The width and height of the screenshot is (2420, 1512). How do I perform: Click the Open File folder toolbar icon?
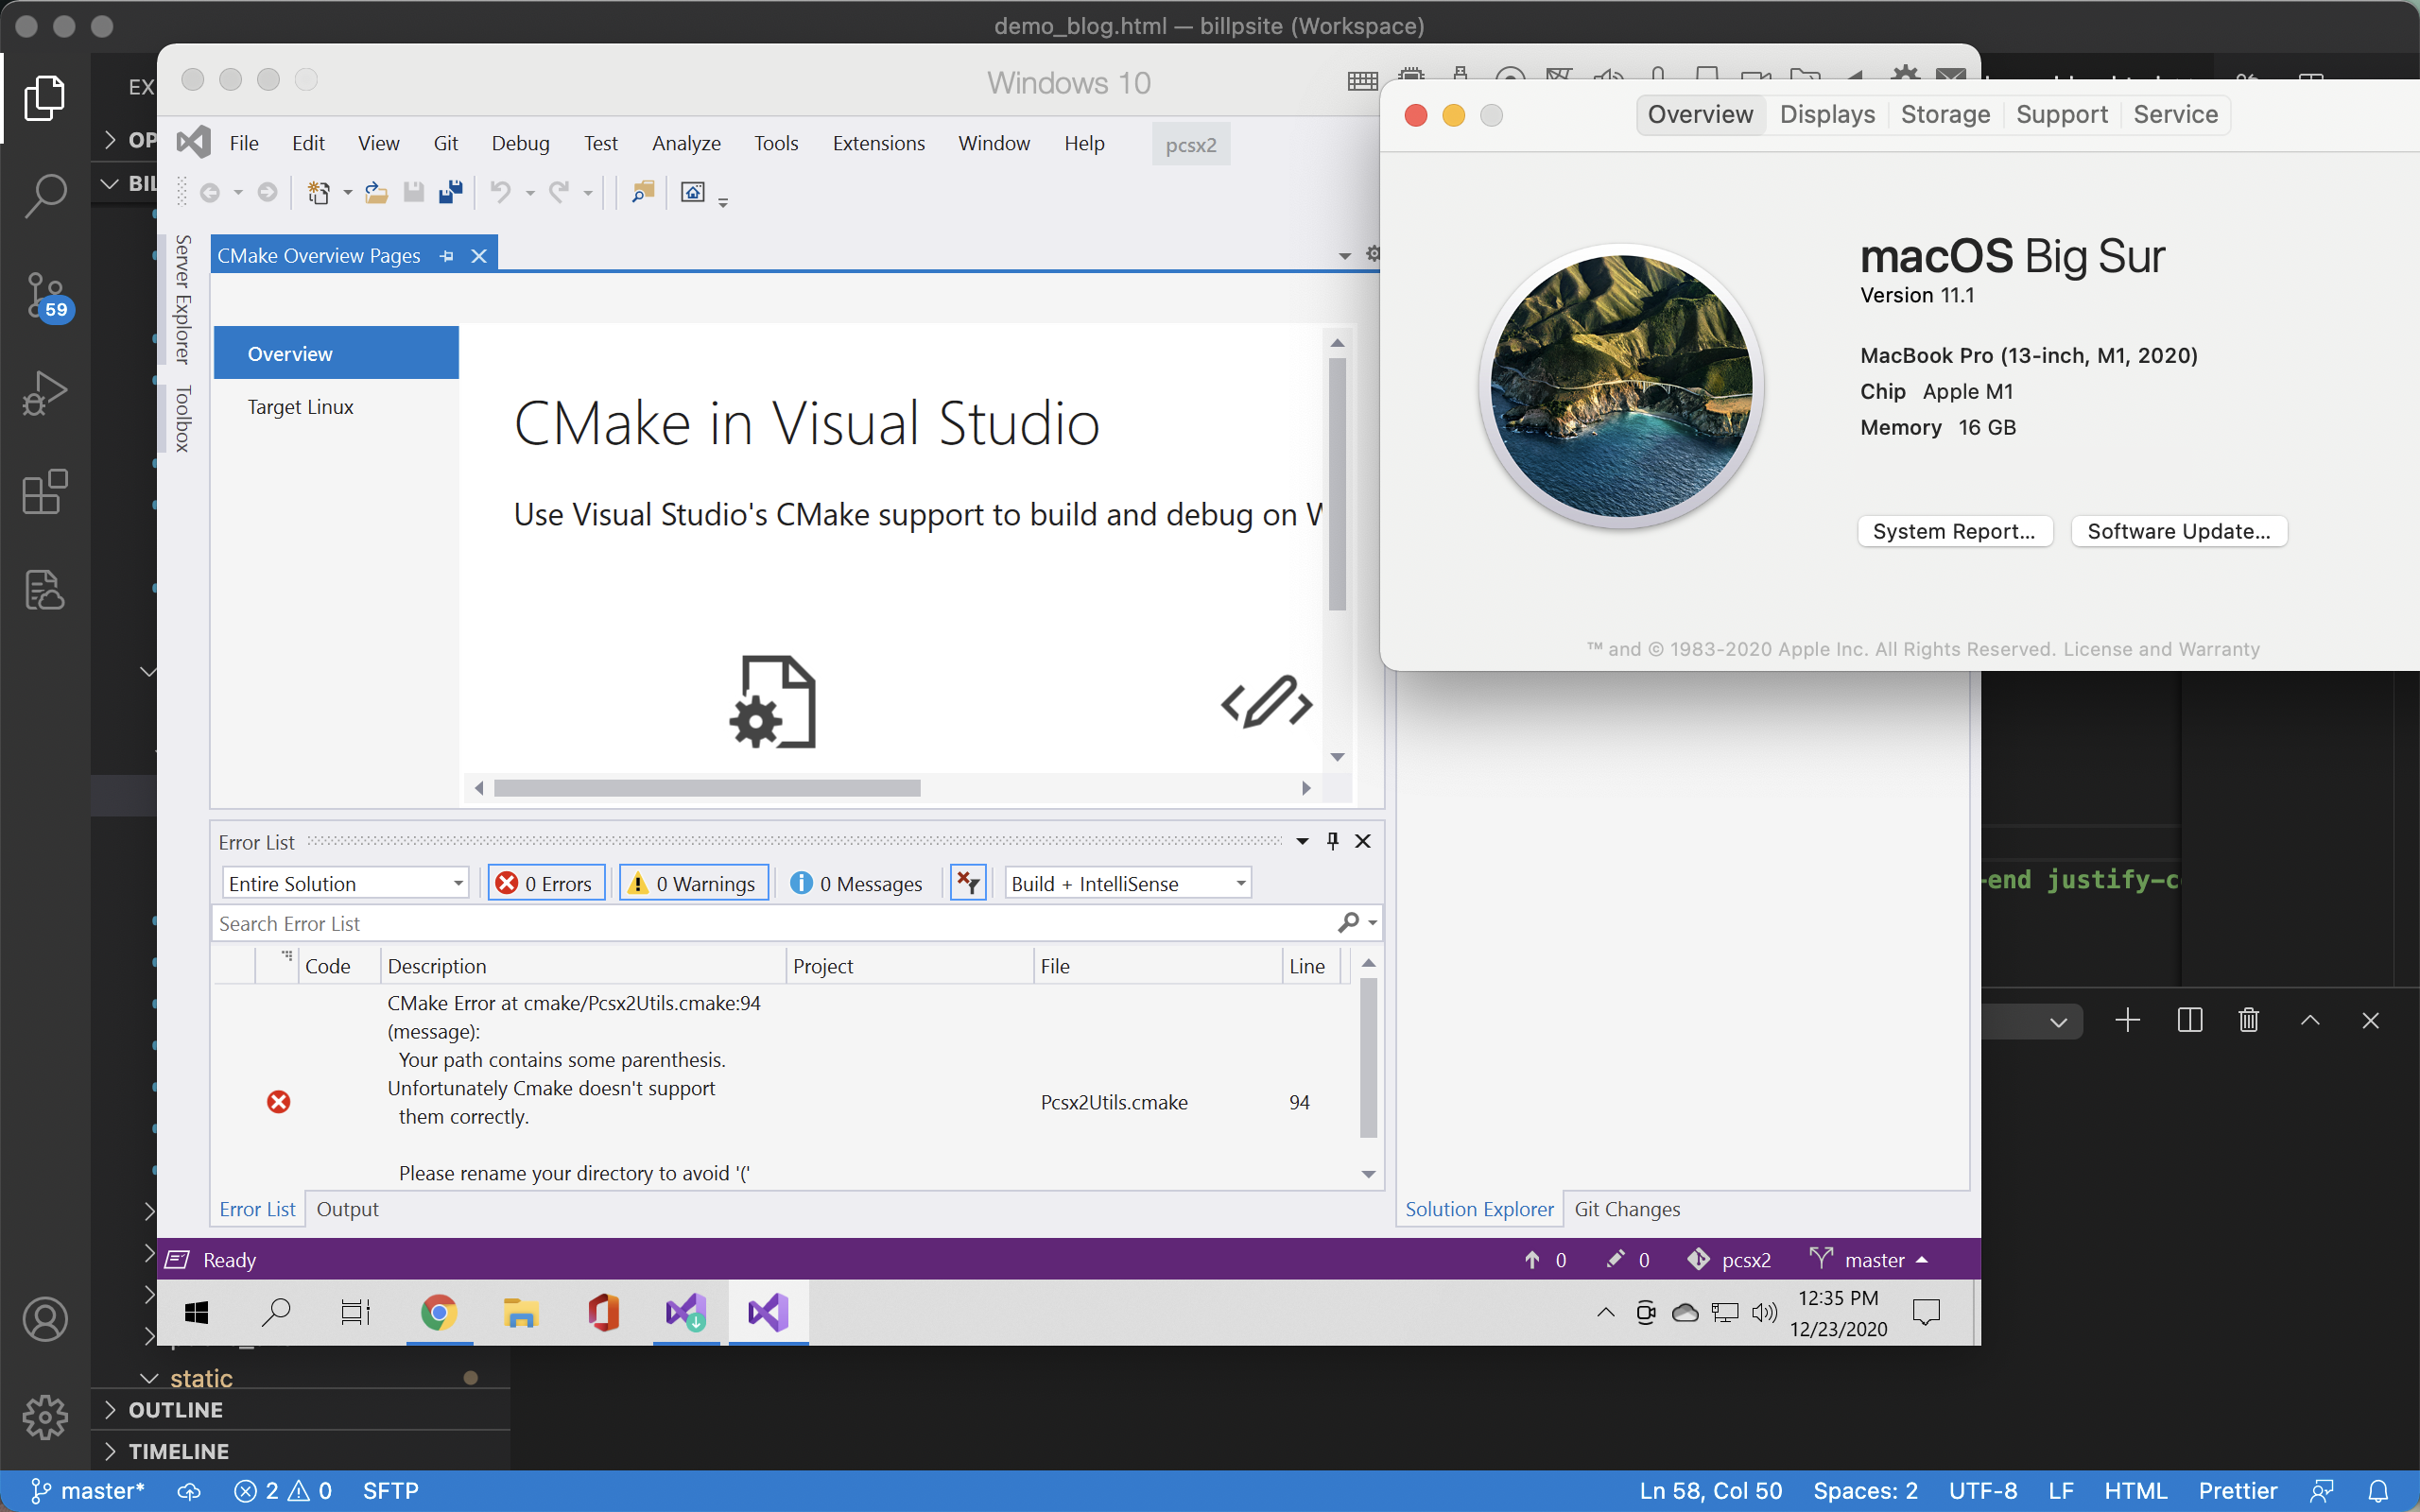[376, 192]
